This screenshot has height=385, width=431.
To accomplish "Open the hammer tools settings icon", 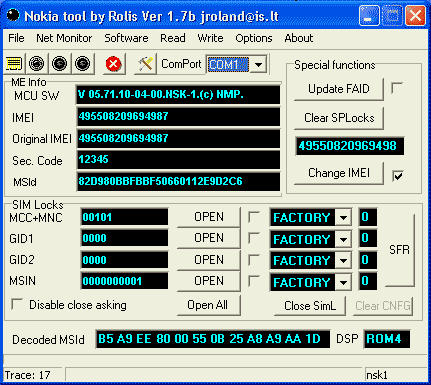I will (x=145, y=64).
